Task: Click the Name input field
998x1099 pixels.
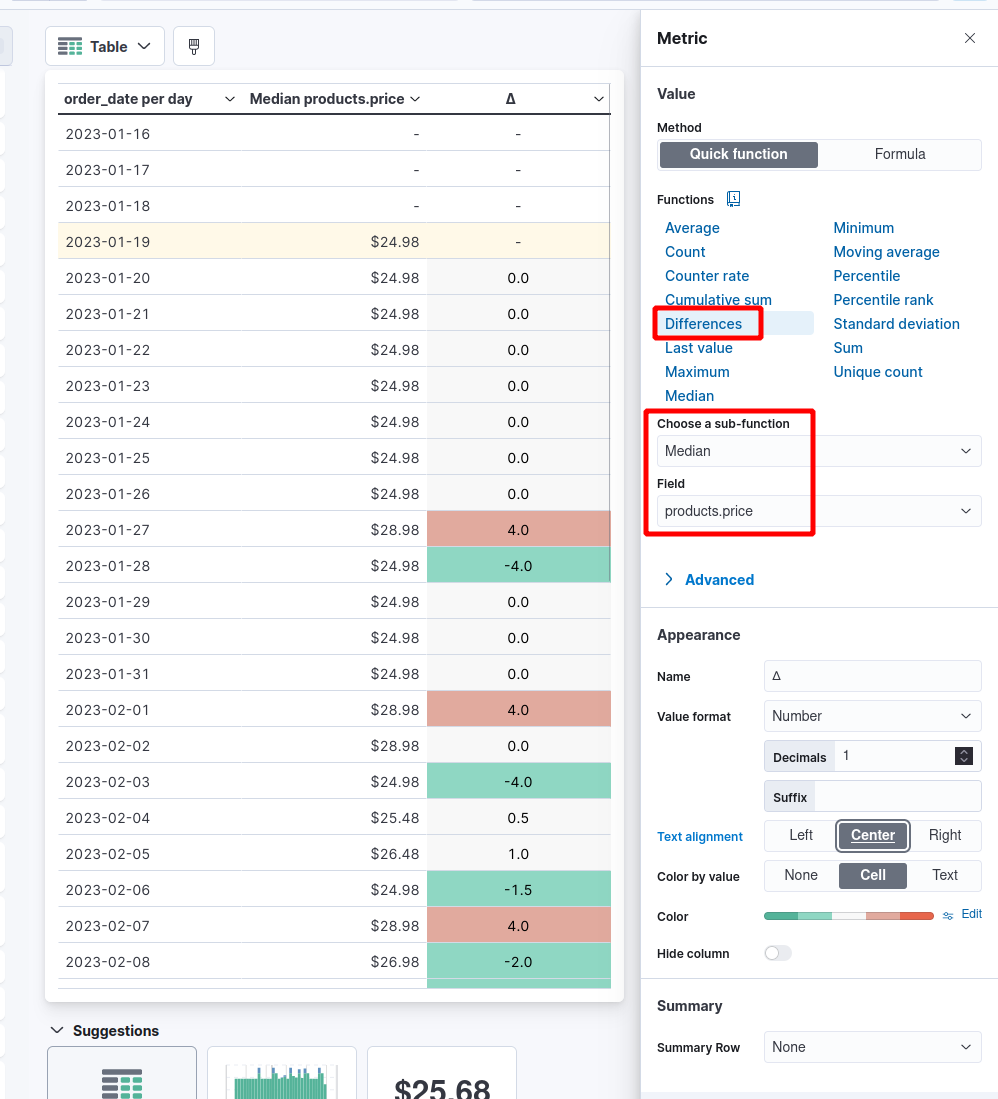Action: [872, 676]
